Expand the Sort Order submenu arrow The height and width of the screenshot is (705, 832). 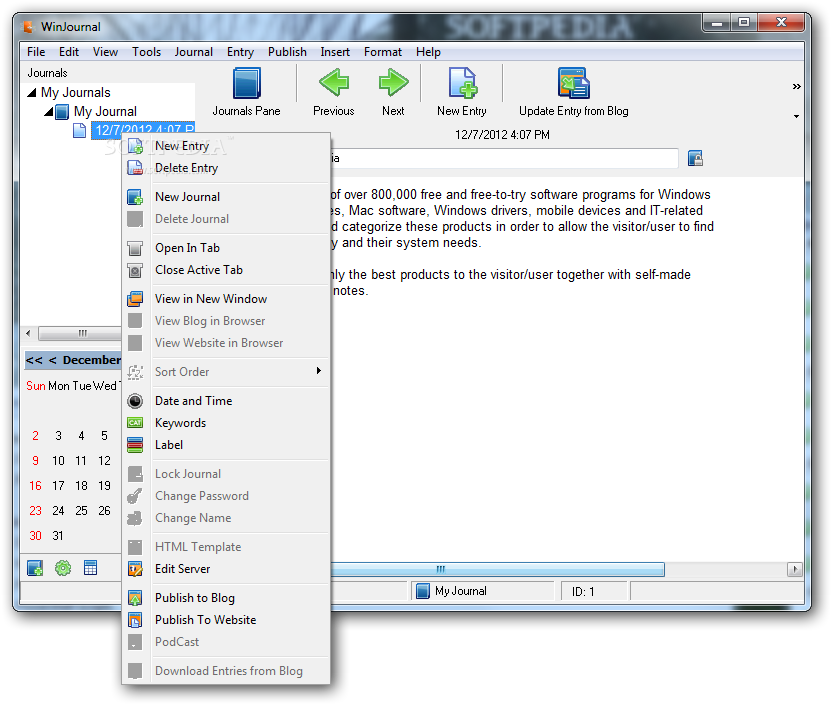tap(318, 371)
